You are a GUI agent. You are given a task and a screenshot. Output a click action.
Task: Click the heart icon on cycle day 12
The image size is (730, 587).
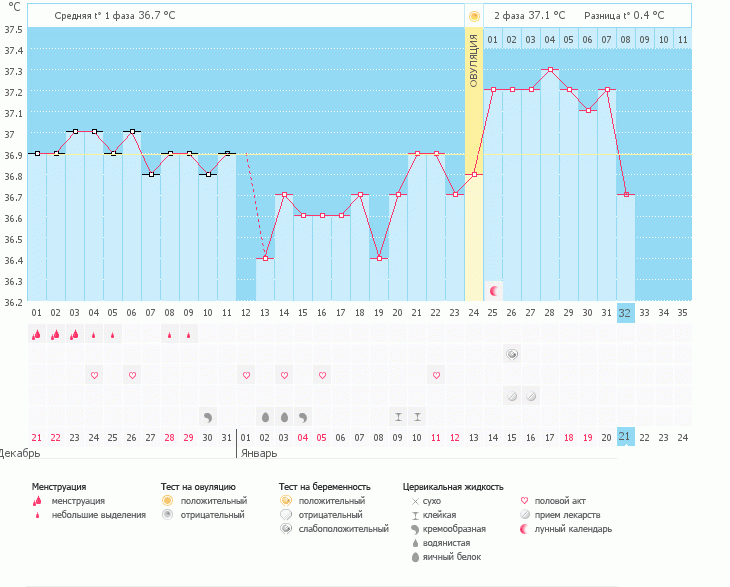click(x=246, y=375)
